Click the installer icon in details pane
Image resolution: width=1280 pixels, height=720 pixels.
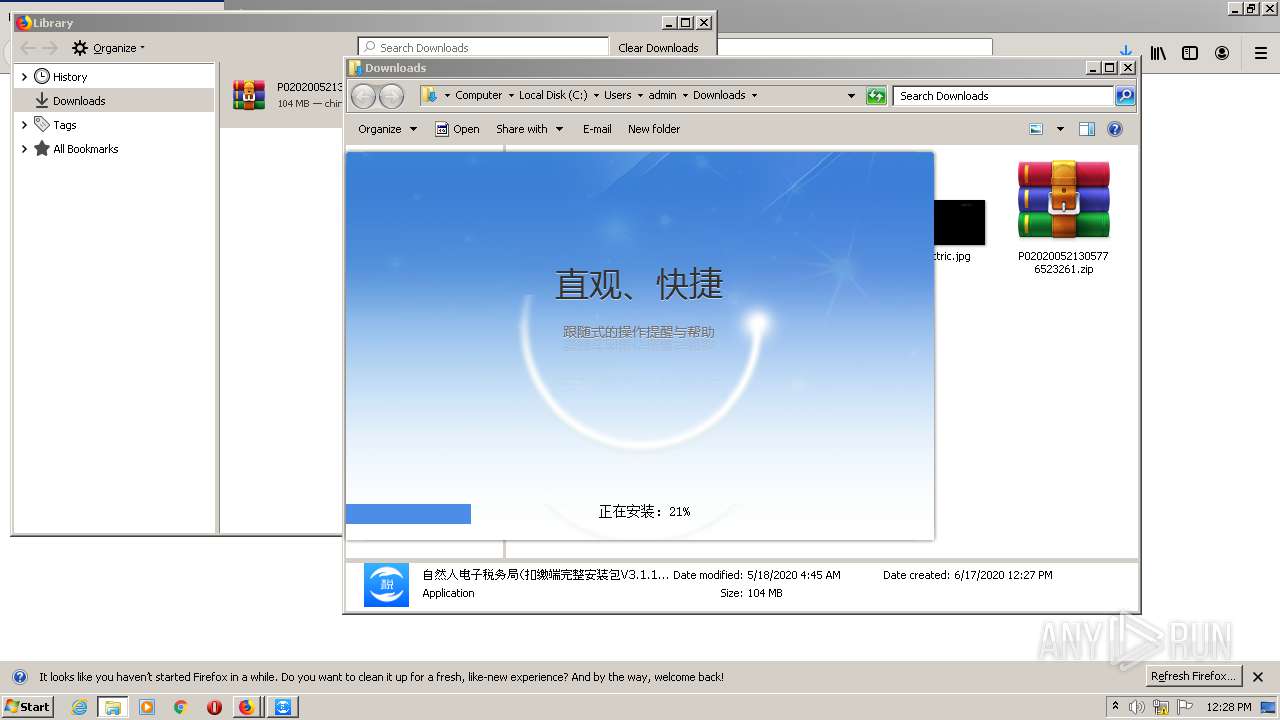[x=386, y=585]
